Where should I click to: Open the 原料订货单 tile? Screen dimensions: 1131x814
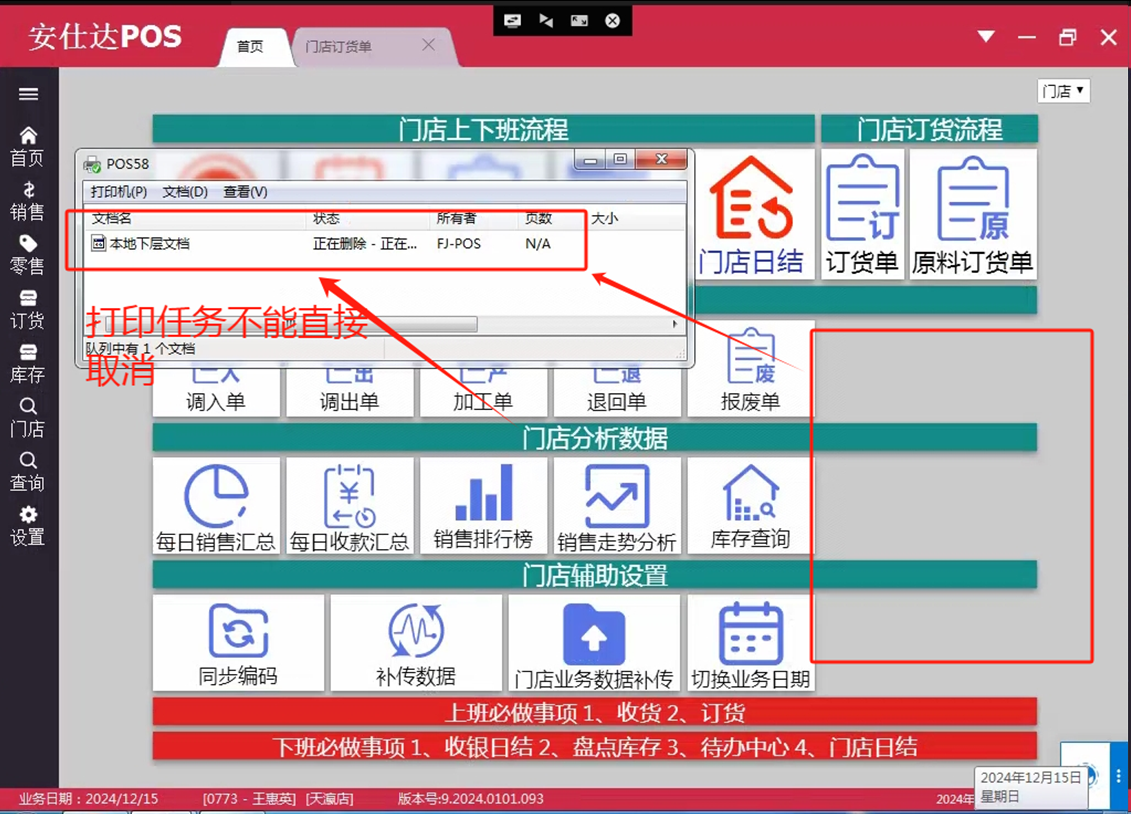(x=972, y=214)
